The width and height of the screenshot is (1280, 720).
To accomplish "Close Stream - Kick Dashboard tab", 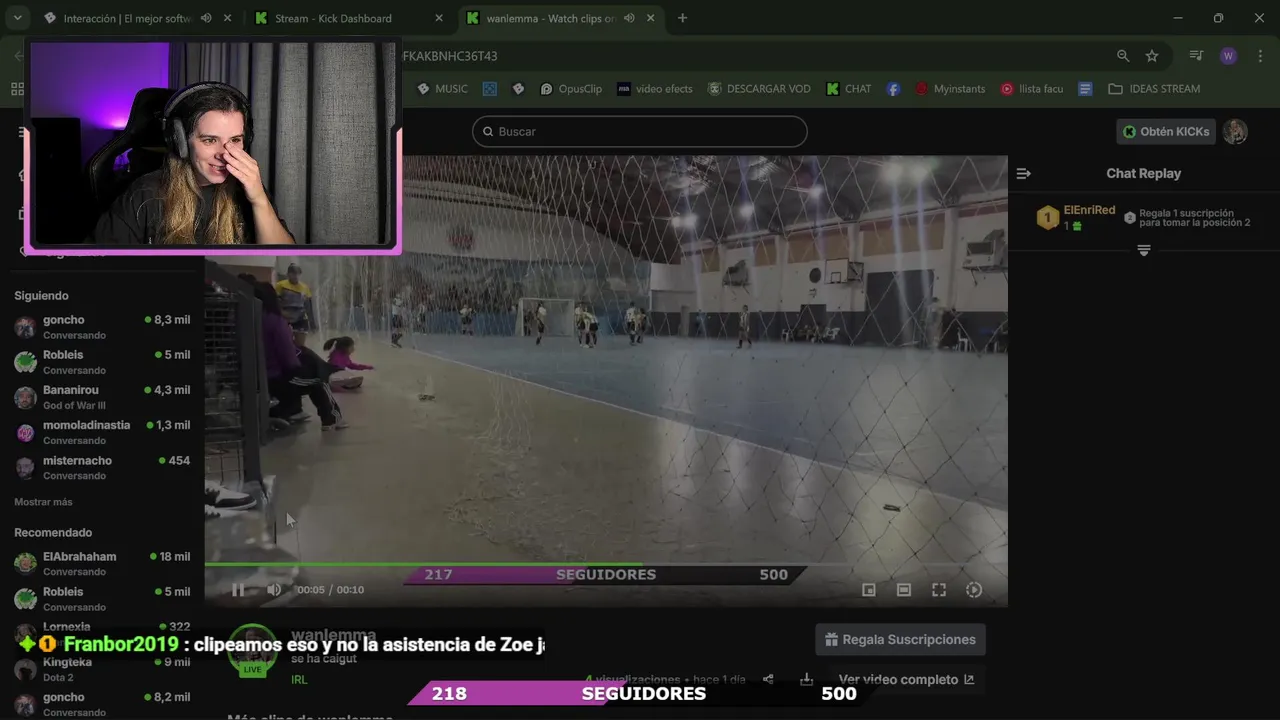I will tap(438, 18).
